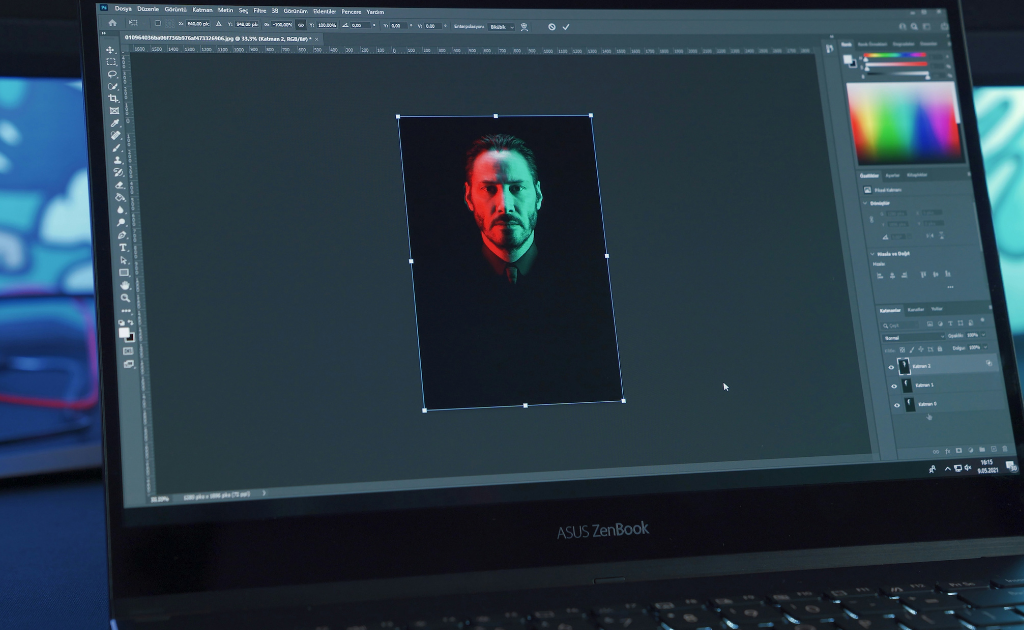Select the Pen tool

pos(122,235)
